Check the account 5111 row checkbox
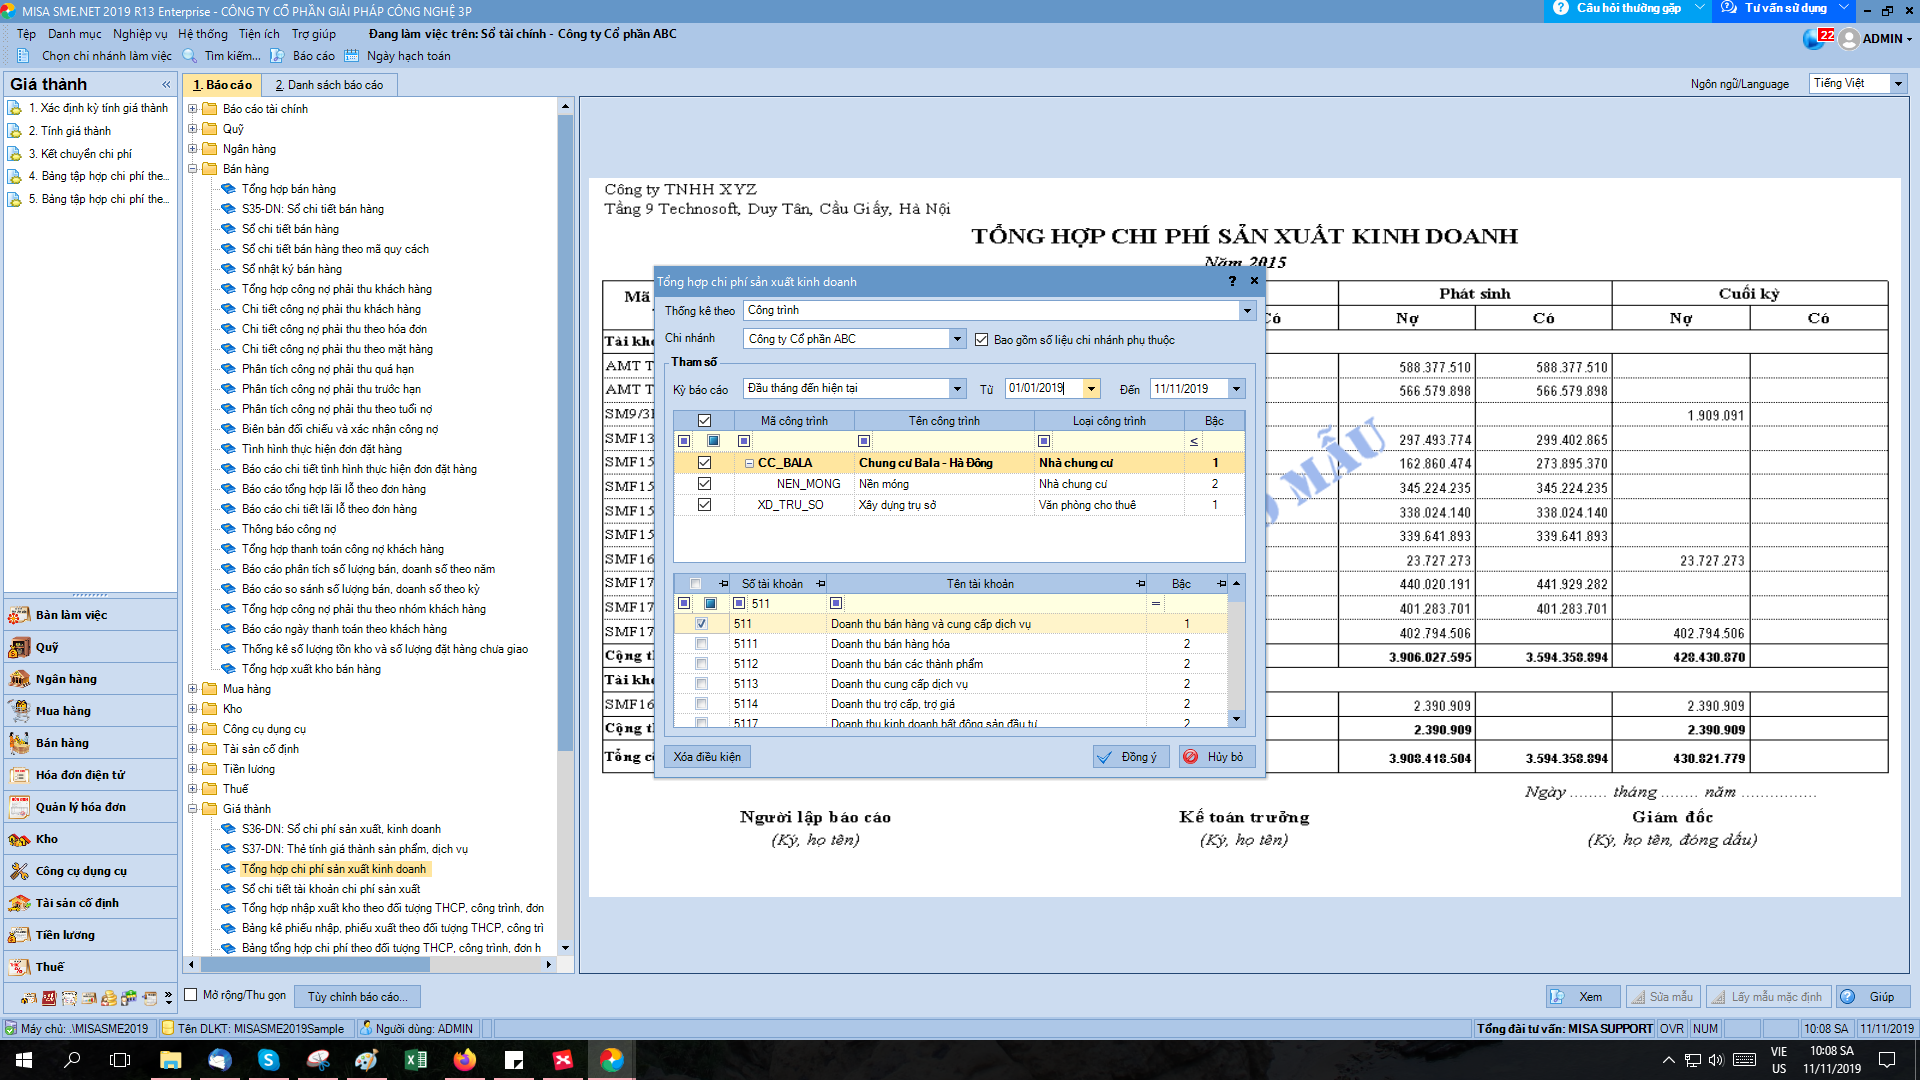Image resolution: width=1920 pixels, height=1080 pixels. 701,644
